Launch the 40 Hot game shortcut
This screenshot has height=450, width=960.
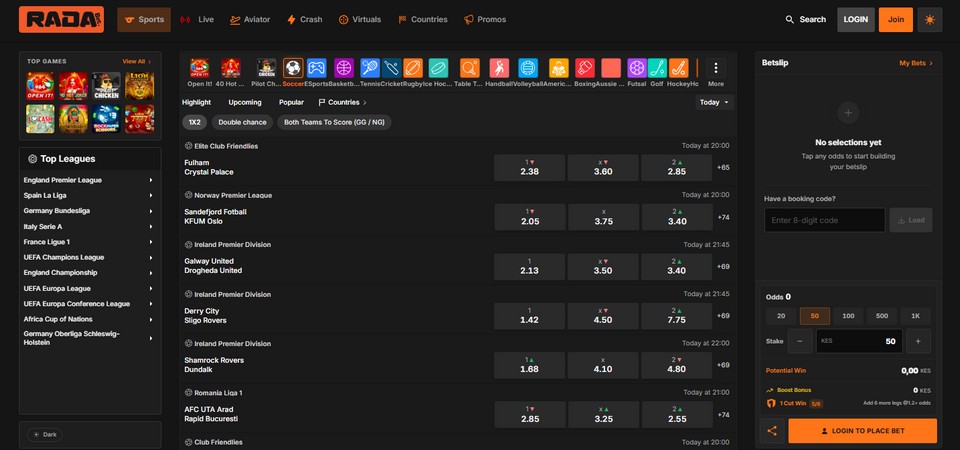point(231,68)
